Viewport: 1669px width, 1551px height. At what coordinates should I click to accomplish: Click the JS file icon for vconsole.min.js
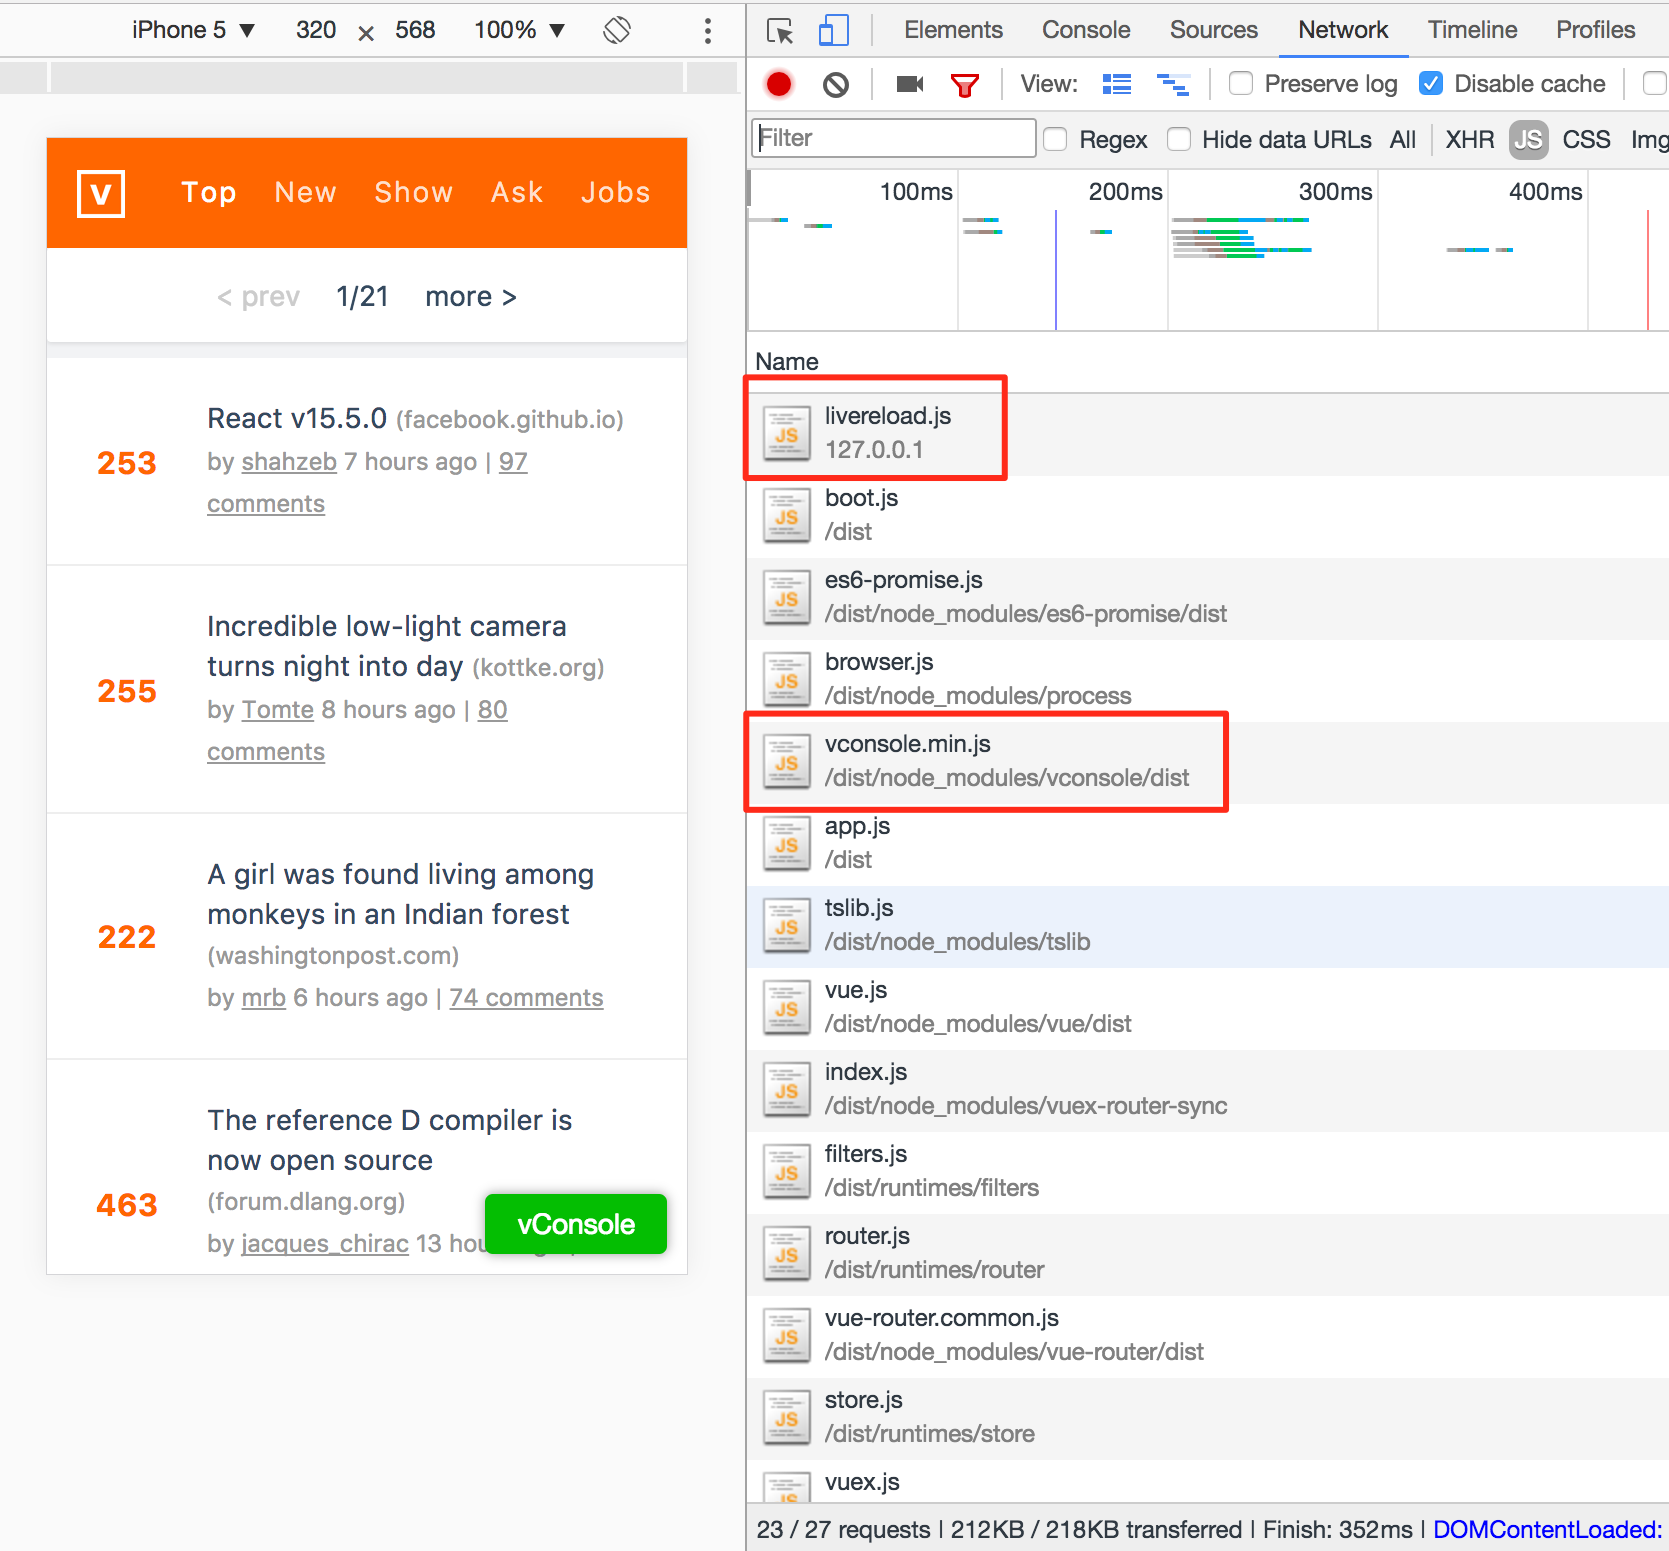pyautogui.click(x=787, y=762)
